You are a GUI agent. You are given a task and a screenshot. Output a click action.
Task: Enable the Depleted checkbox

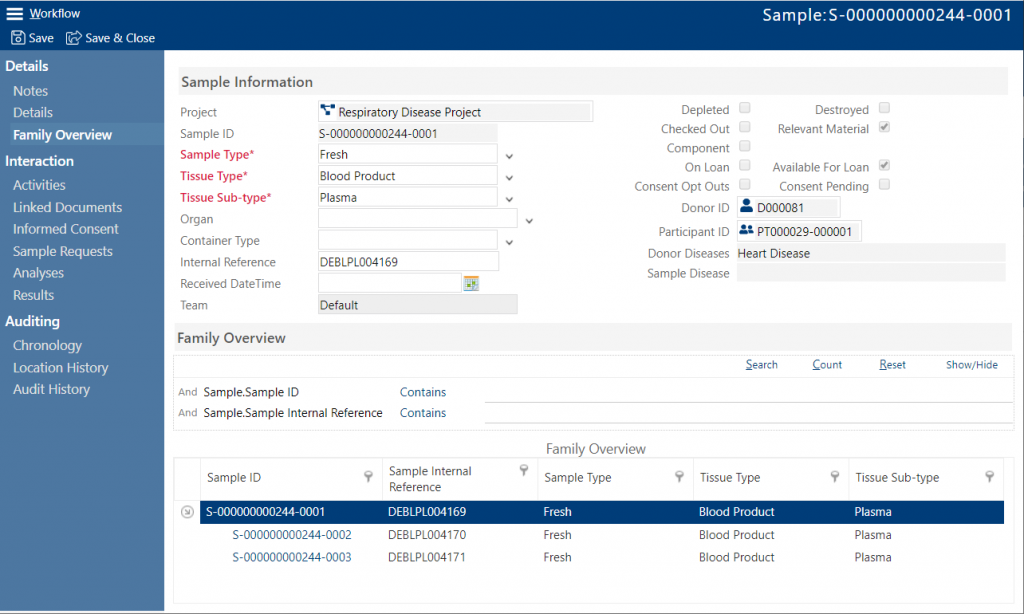coord(744,109)
